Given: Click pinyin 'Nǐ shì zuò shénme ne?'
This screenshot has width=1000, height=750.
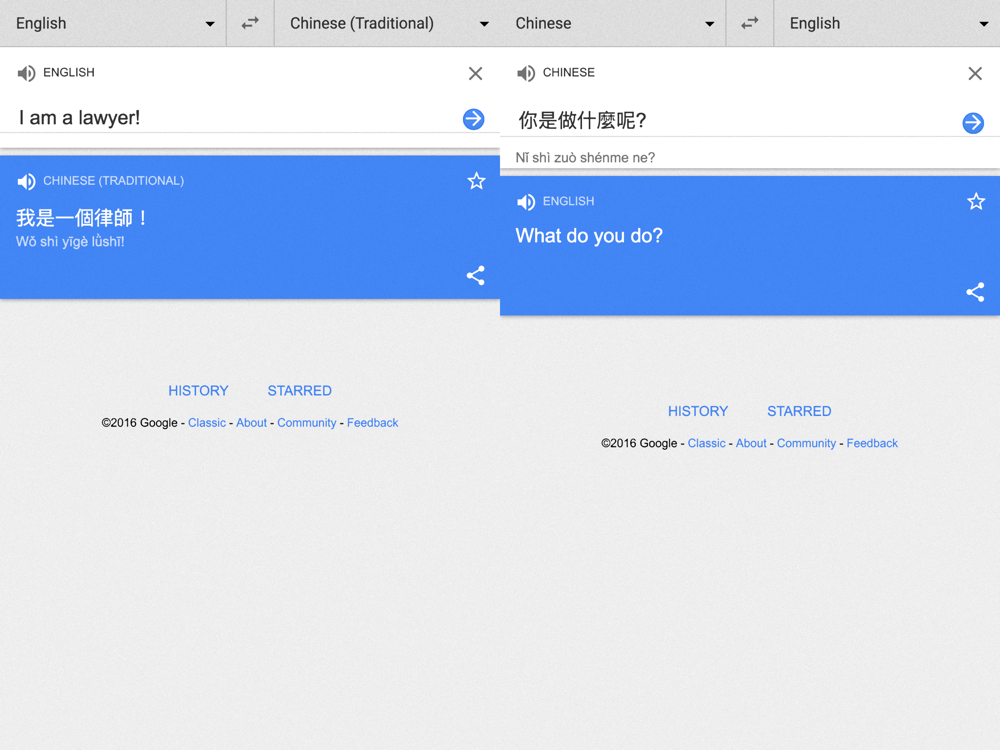Looking at the screenshot, I should 585,158.
